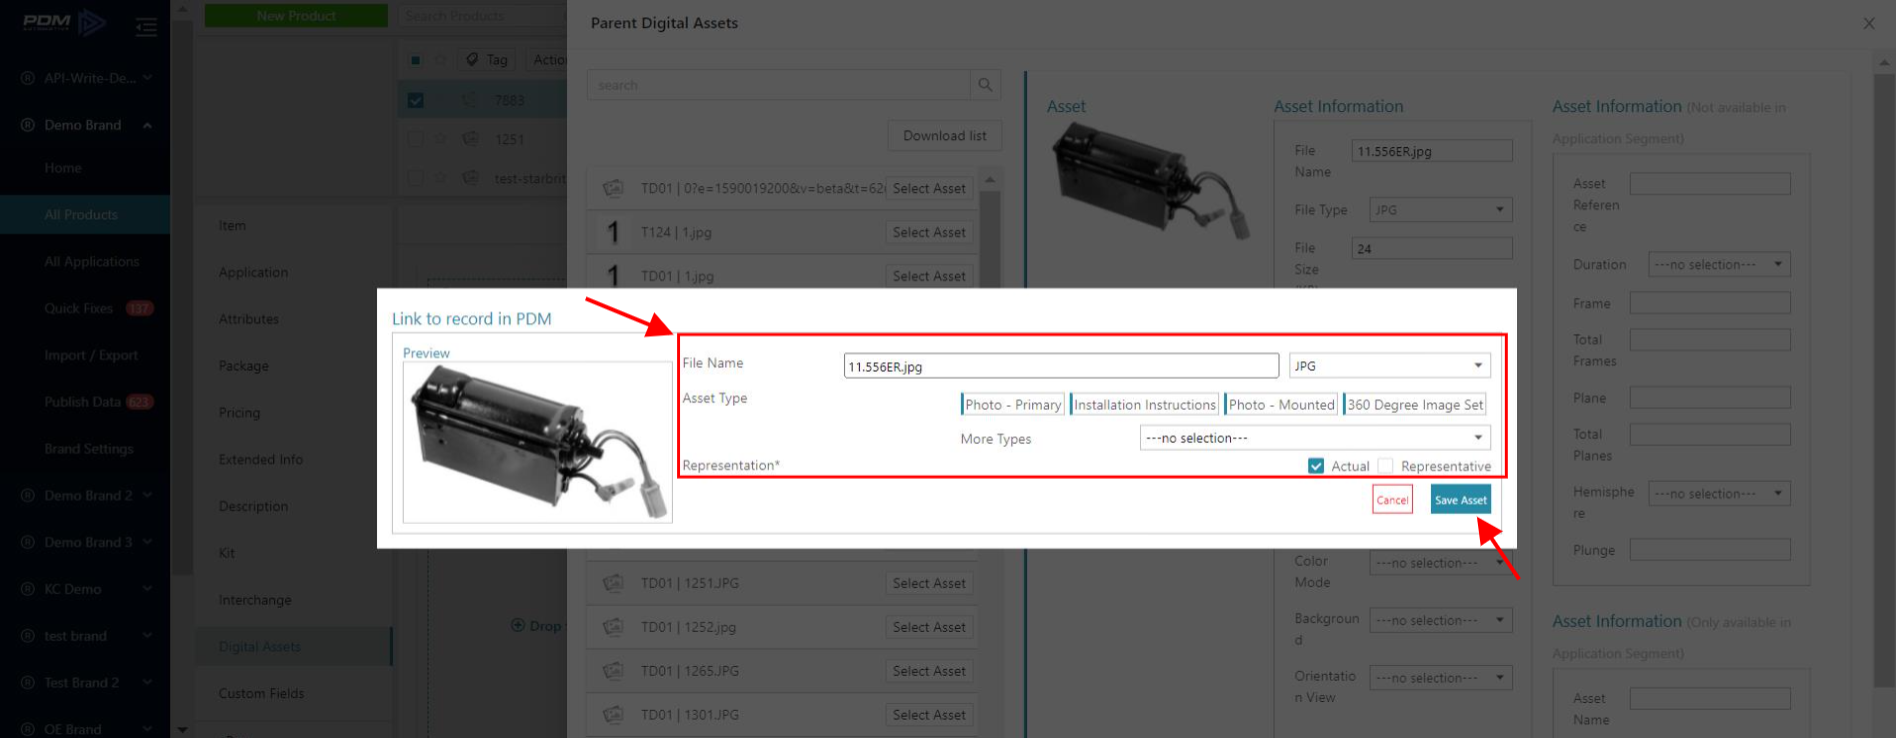Image resolution: width=1896 pixels, height=738 pixels.
Task: Click the Tag icon in products toolbar
Action: (x=472, y=60)
